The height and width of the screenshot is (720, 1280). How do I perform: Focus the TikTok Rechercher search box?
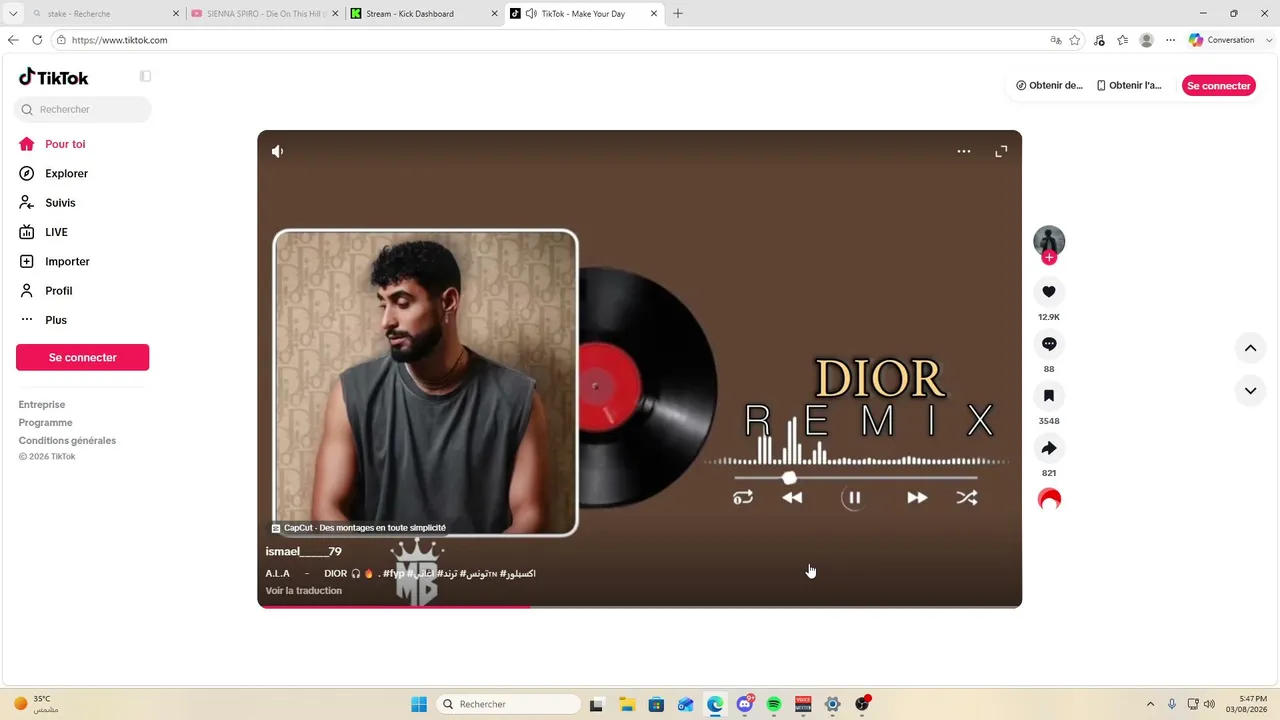click(x=83, y=109)
